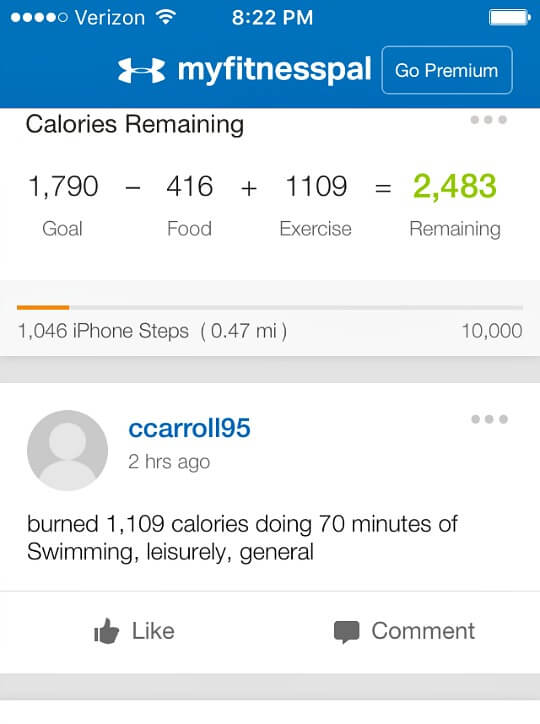
Task: Tap the battery indicator icon
Action: coord(510,18)
